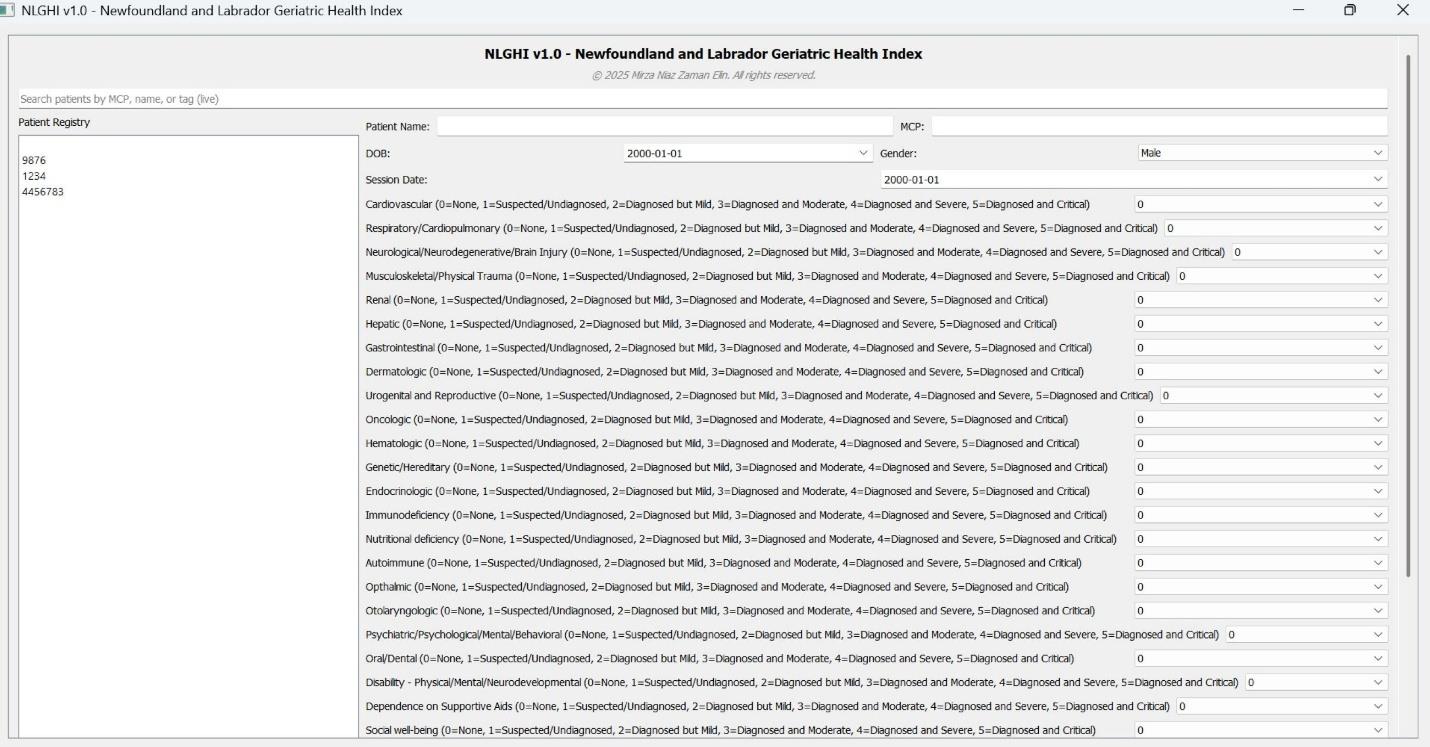This screenshot has width=1430, height=747.
Task: Open the Urogenital and Reproductive score dropdown
Action: [1274, 396]
